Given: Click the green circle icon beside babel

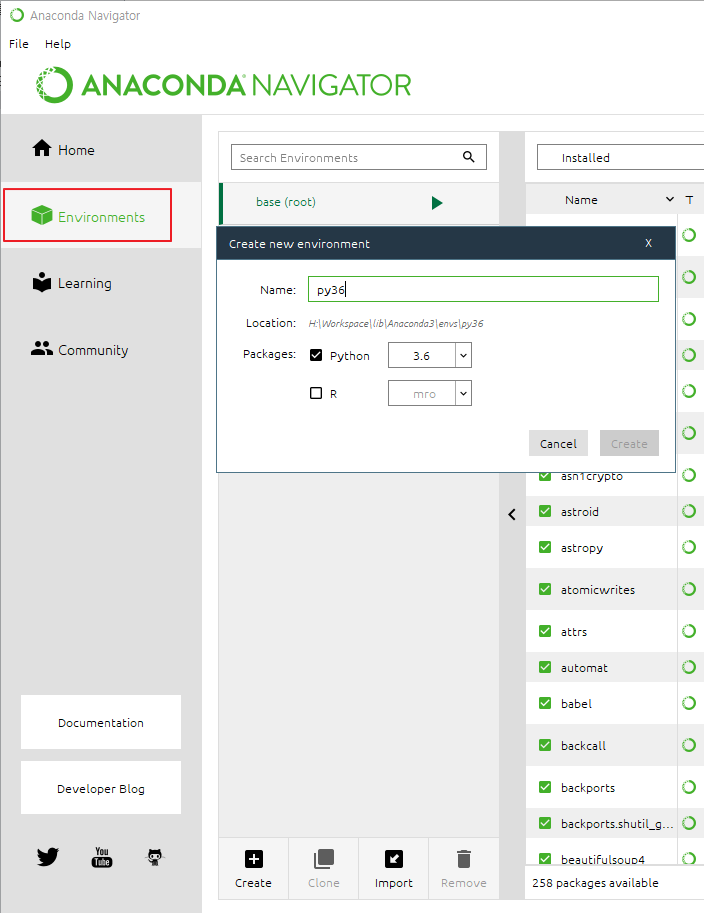Looking at the screenshot, I should [689, 703].
